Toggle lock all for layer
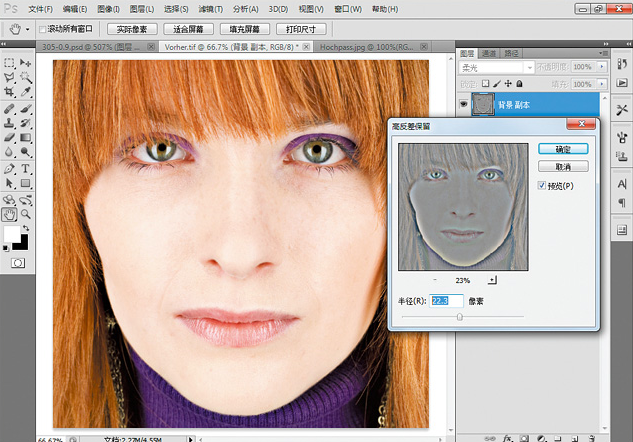Screen dimensions: 633x442 point(520,84)
